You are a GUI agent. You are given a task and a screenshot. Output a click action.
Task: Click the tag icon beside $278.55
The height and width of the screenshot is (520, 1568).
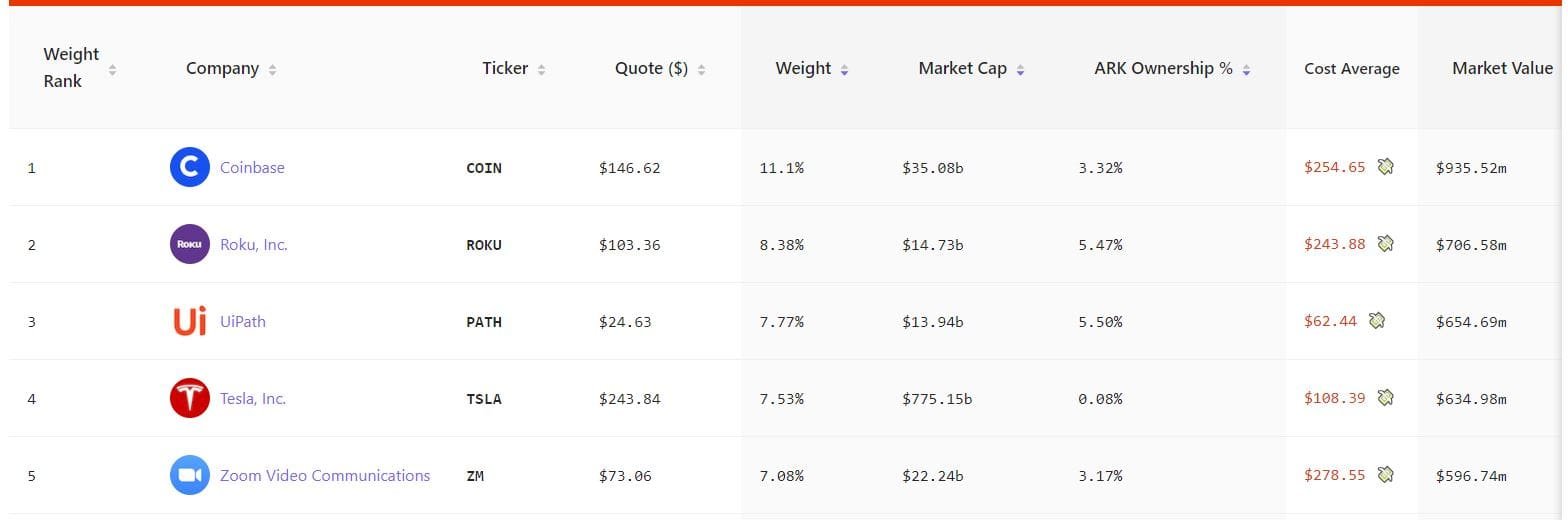[x=1385, y=475]
